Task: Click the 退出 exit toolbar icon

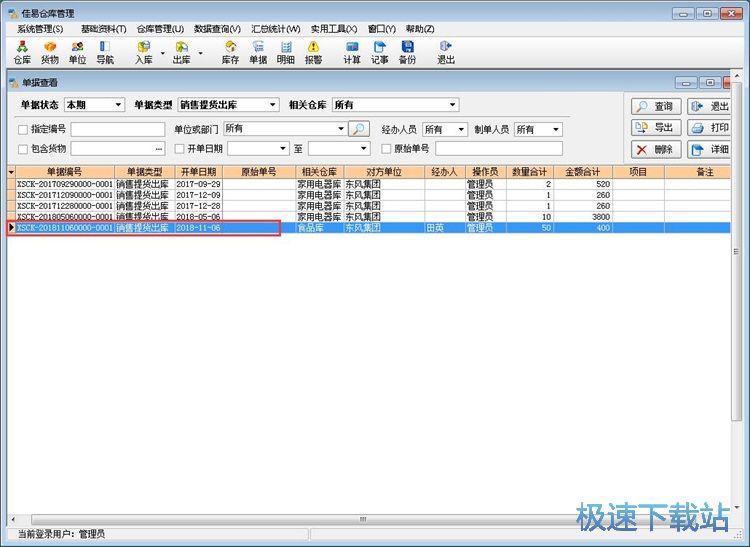Action: [x=446, y=53]
